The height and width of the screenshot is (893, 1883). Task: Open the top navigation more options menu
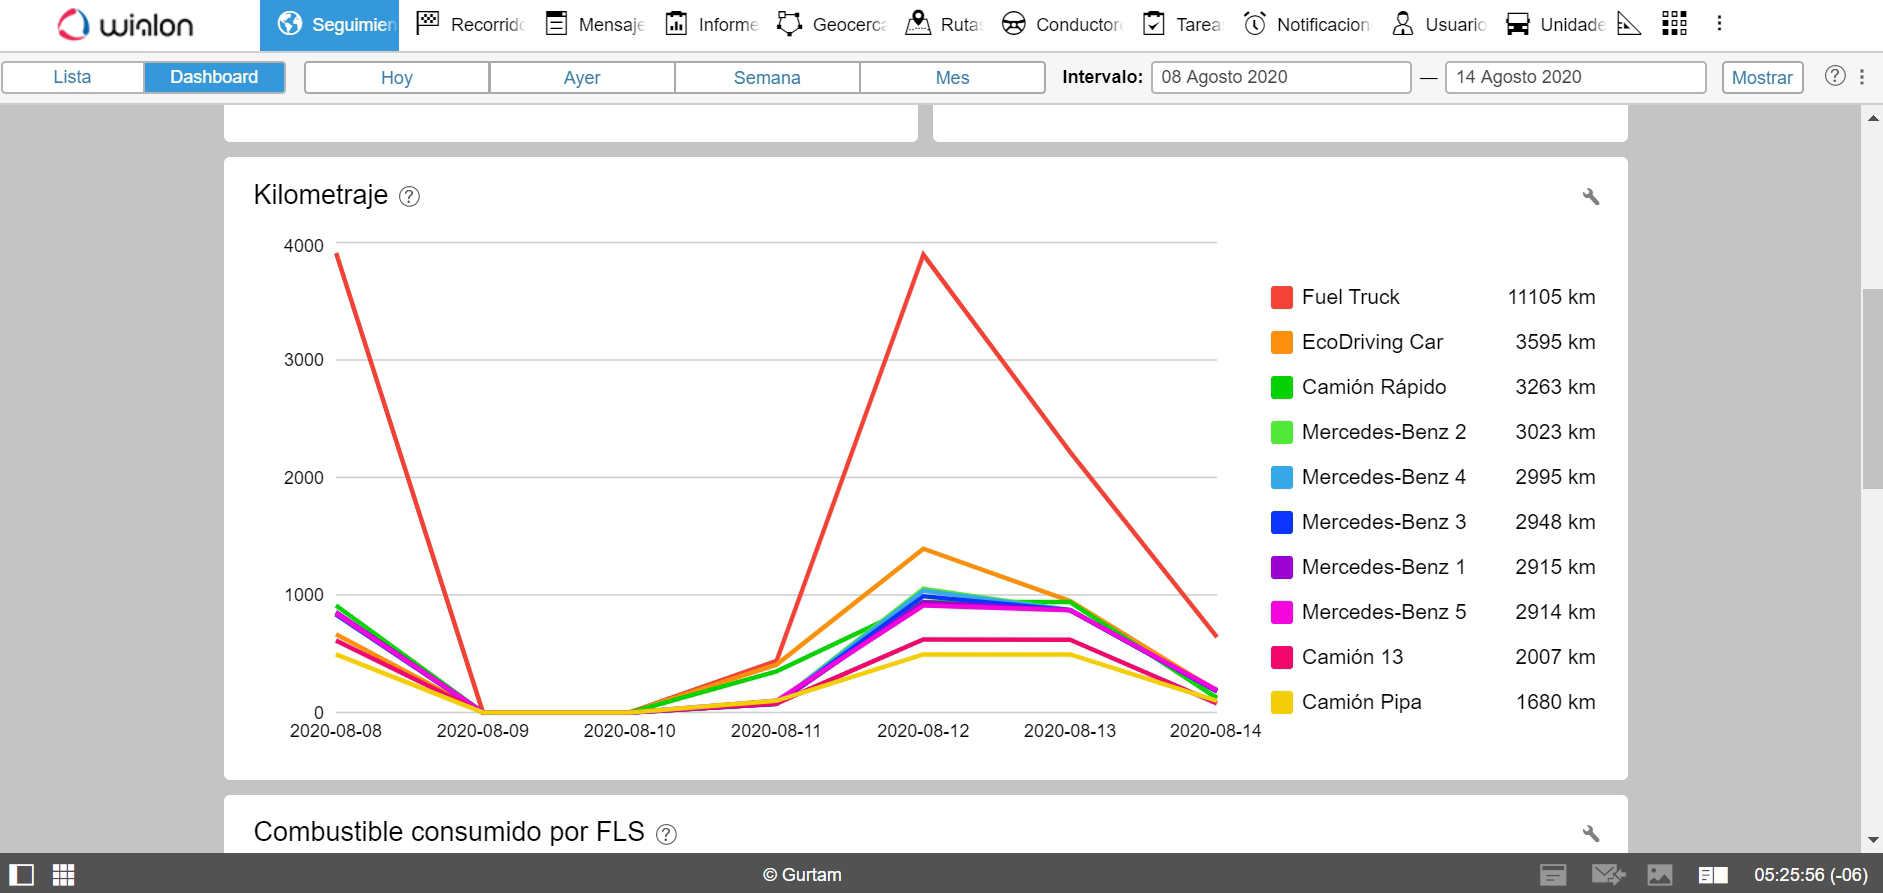1719,24
